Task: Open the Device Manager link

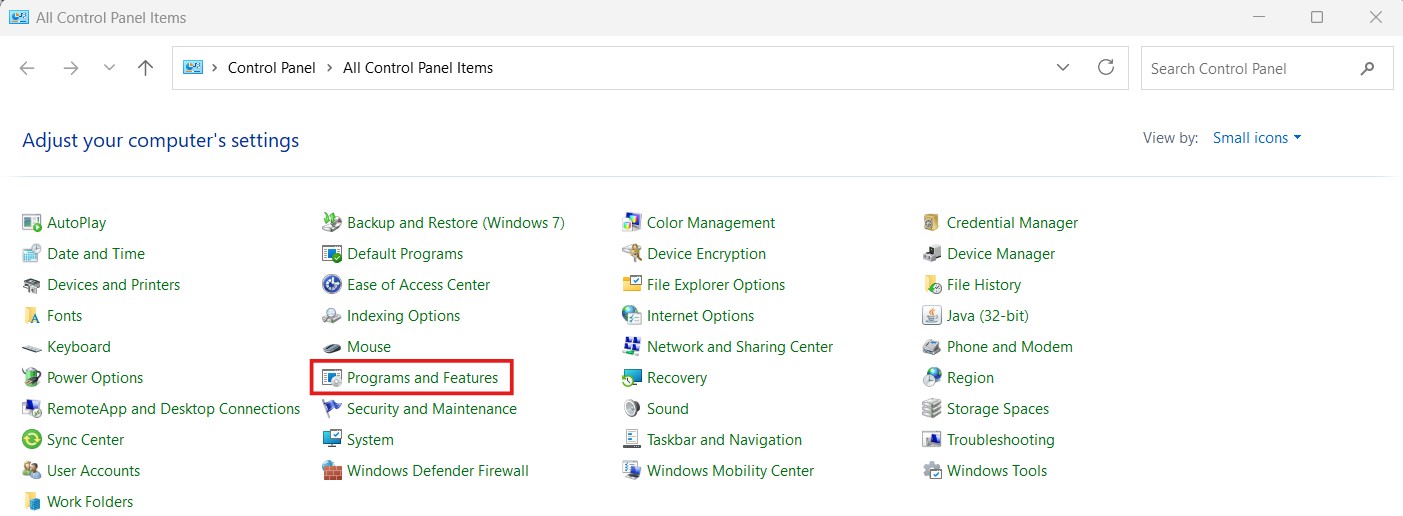Action: [x=1001, y=254]
